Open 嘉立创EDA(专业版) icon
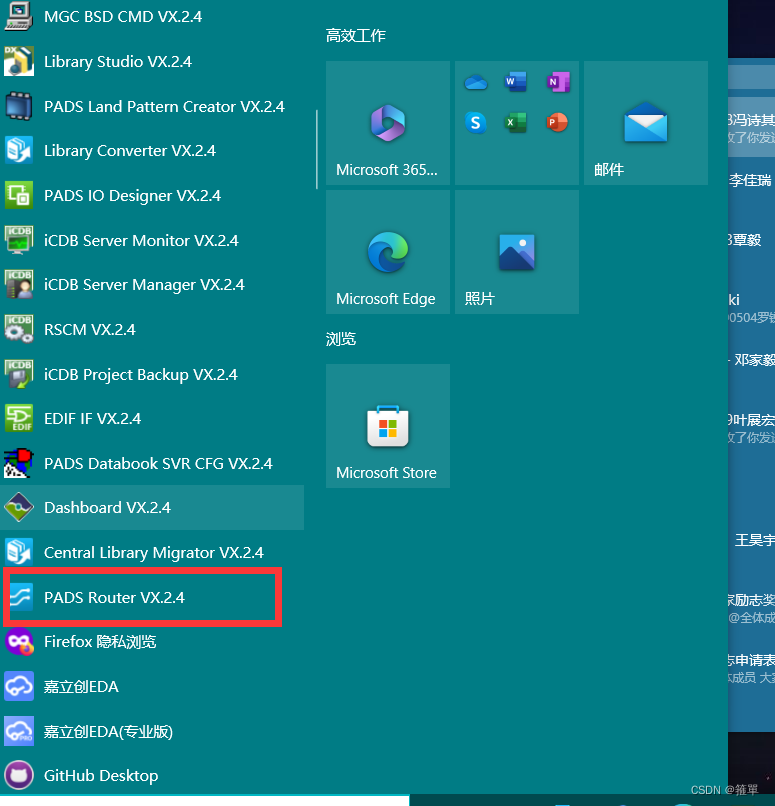The height and width of the screenshot is (806, 775). [x=19, y=731]
